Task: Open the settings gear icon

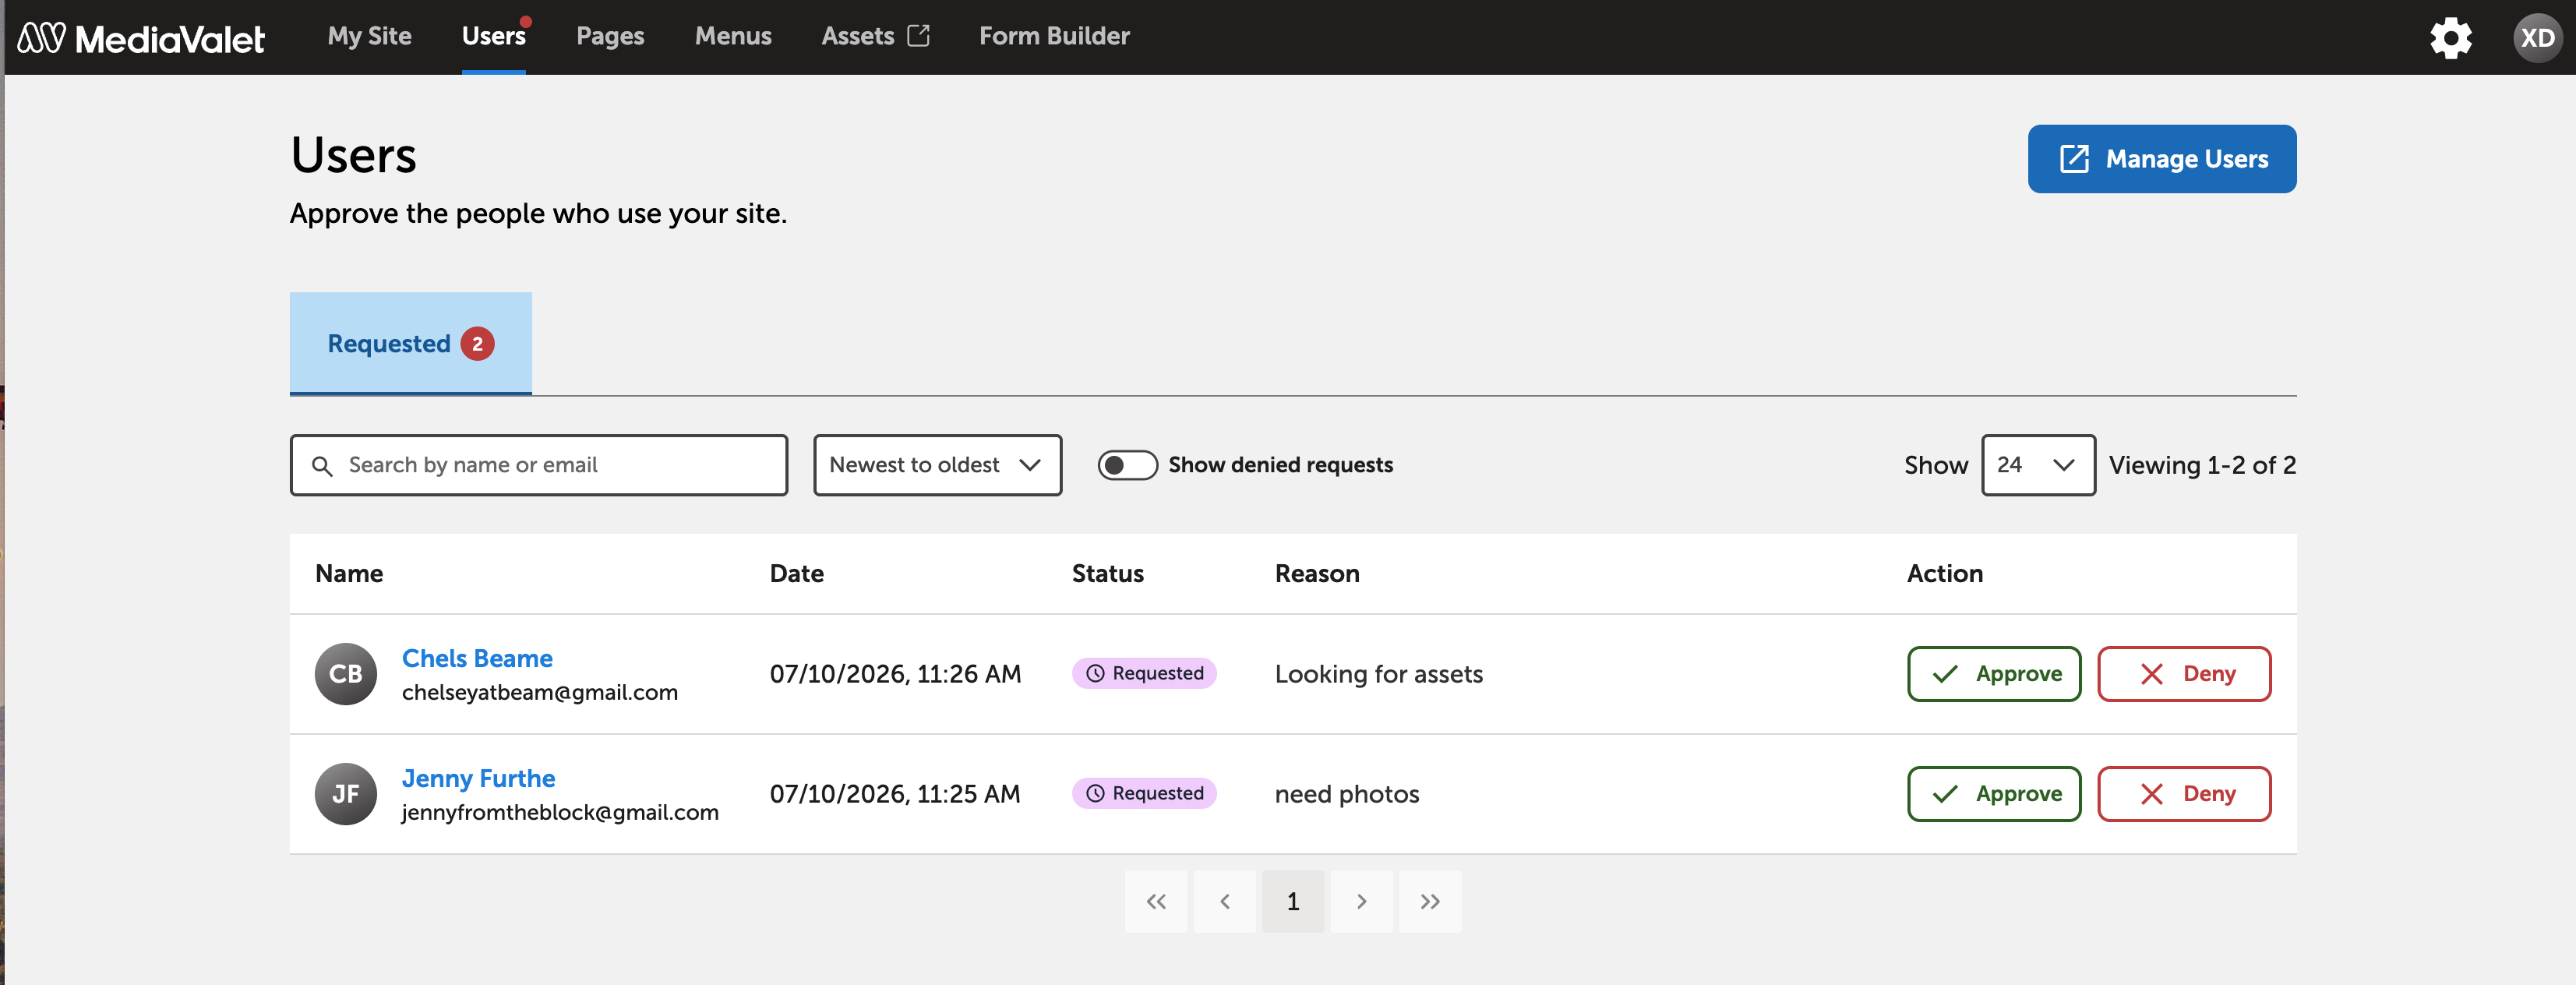Action: tap(2450, 38)
